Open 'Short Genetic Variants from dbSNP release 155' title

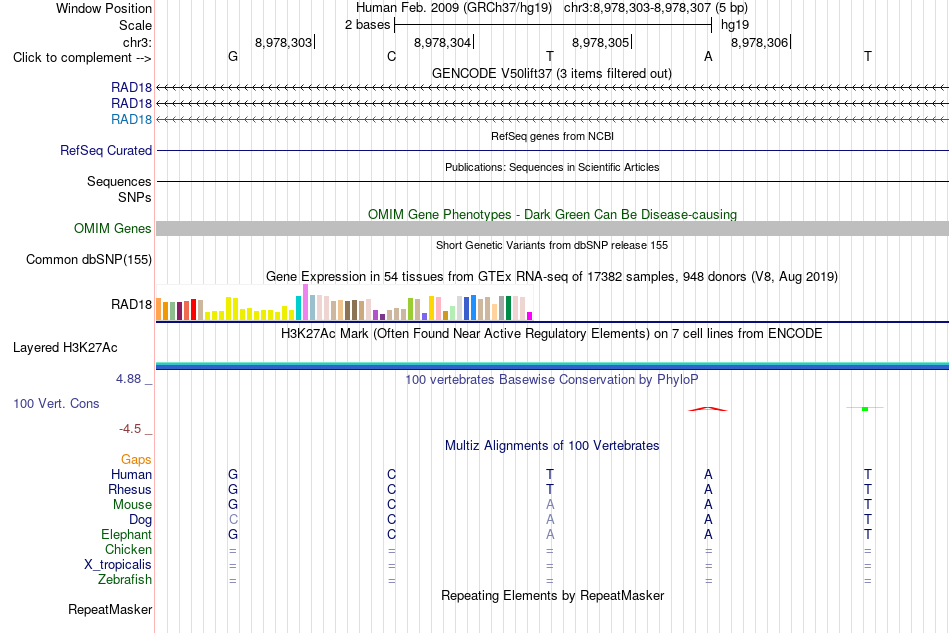552,245
